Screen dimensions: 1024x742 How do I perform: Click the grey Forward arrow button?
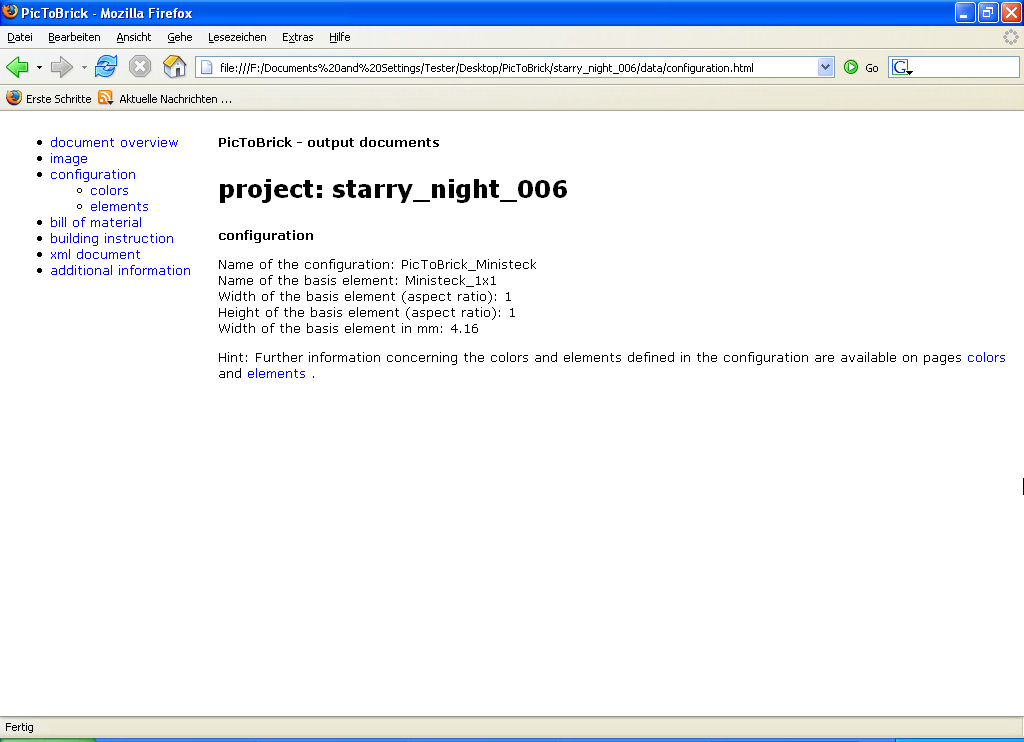pyautogui.click(x=61, y=67)
